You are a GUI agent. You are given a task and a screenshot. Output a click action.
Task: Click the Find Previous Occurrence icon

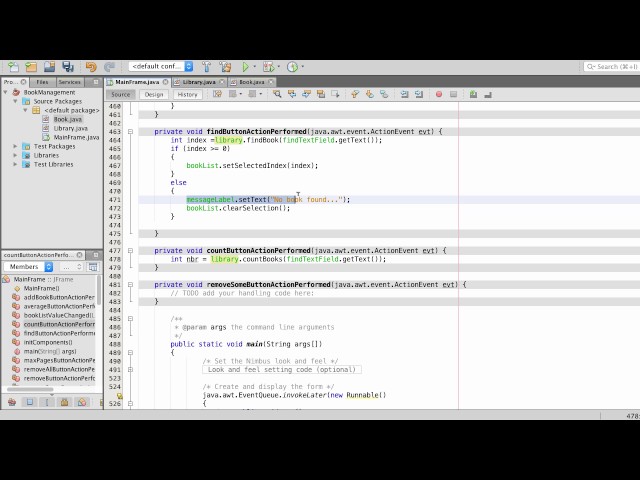(x=292, y=94)
